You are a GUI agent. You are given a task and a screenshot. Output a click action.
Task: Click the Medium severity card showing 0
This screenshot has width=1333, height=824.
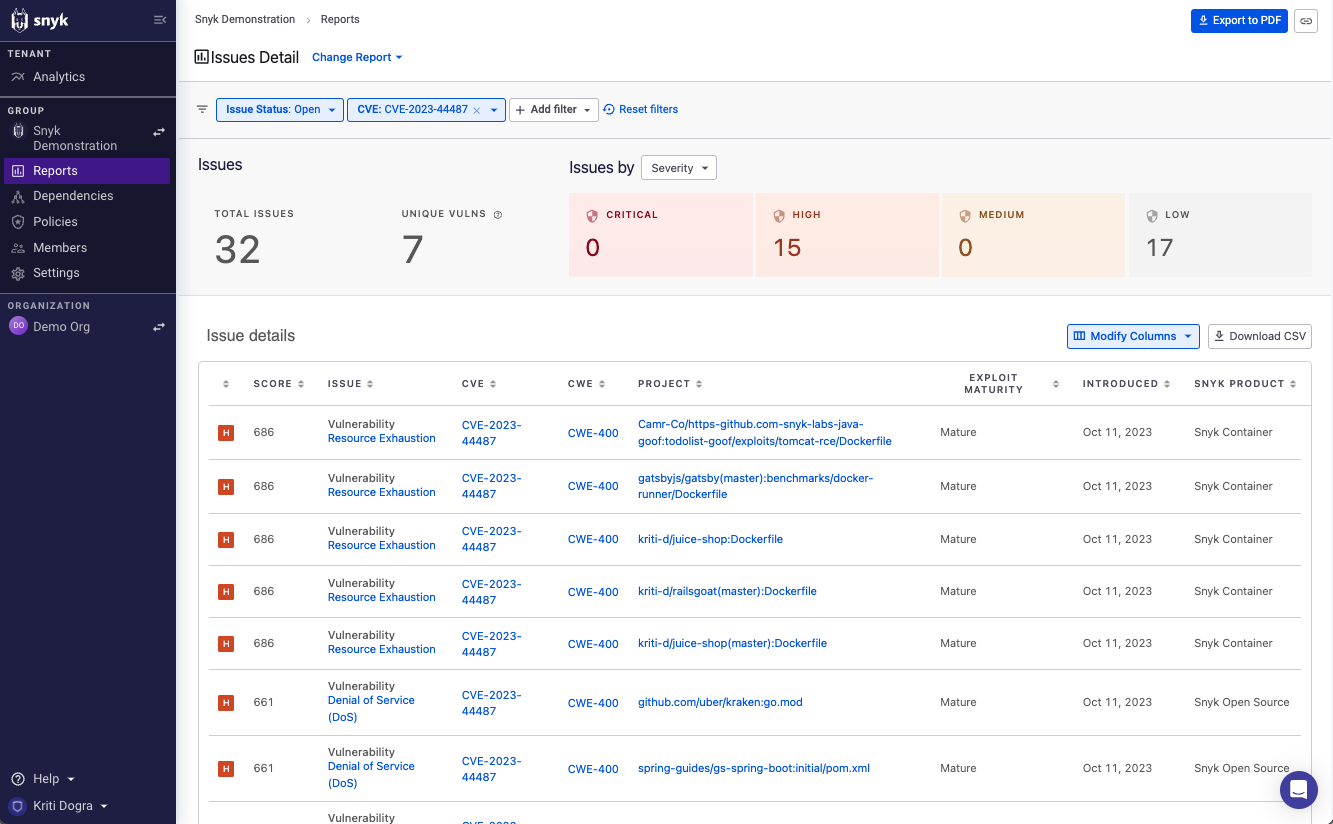pyautogui.click(x=1033, y=235)
